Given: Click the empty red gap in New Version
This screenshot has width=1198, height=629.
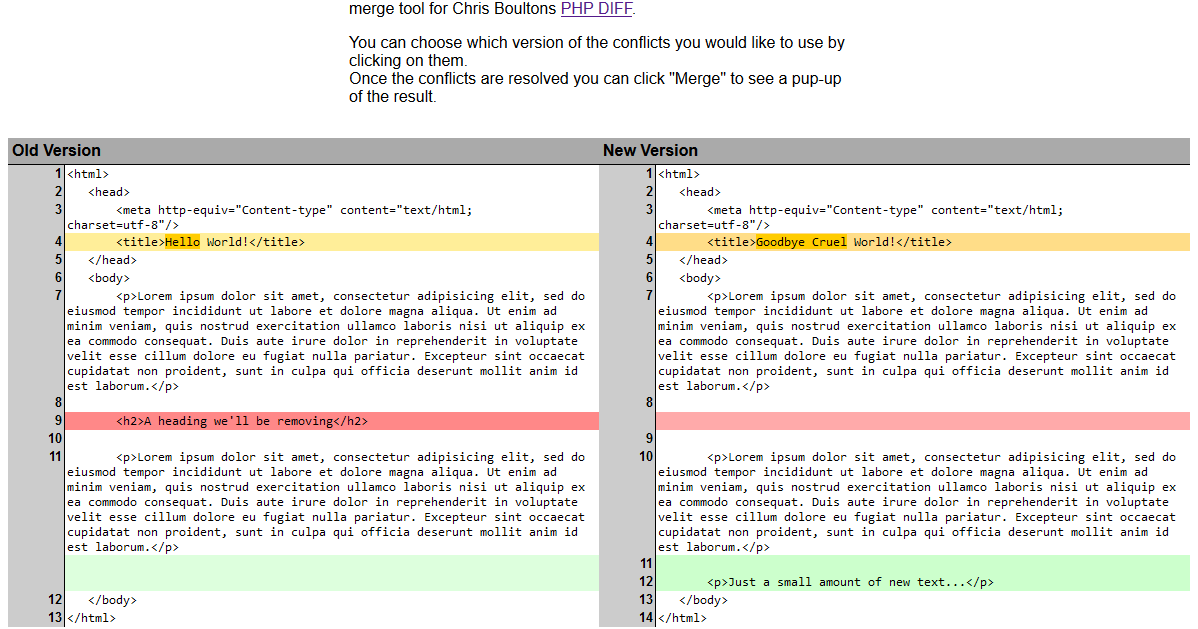Looking at the screenshot, I should [x=900, y=421].
